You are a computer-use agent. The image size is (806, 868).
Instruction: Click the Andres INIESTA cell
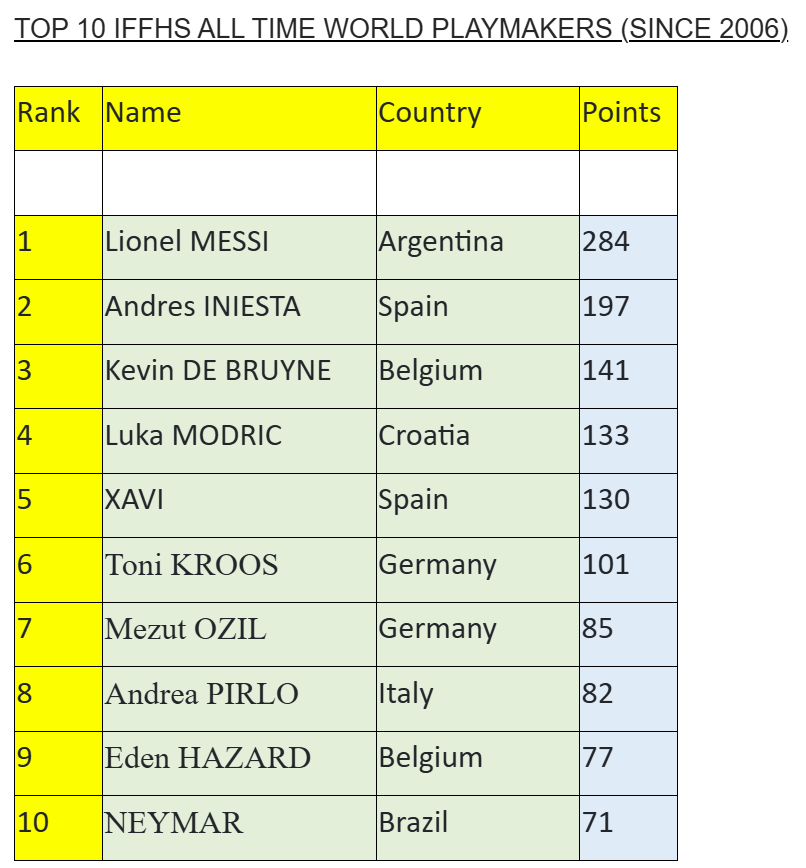click(239, 312)
